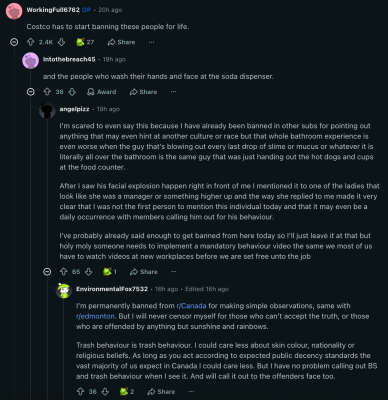Share EnvironmentalFox7532's comment
Image resolution: width=388 pixels, height=400 pixels.
coord(161,391)
